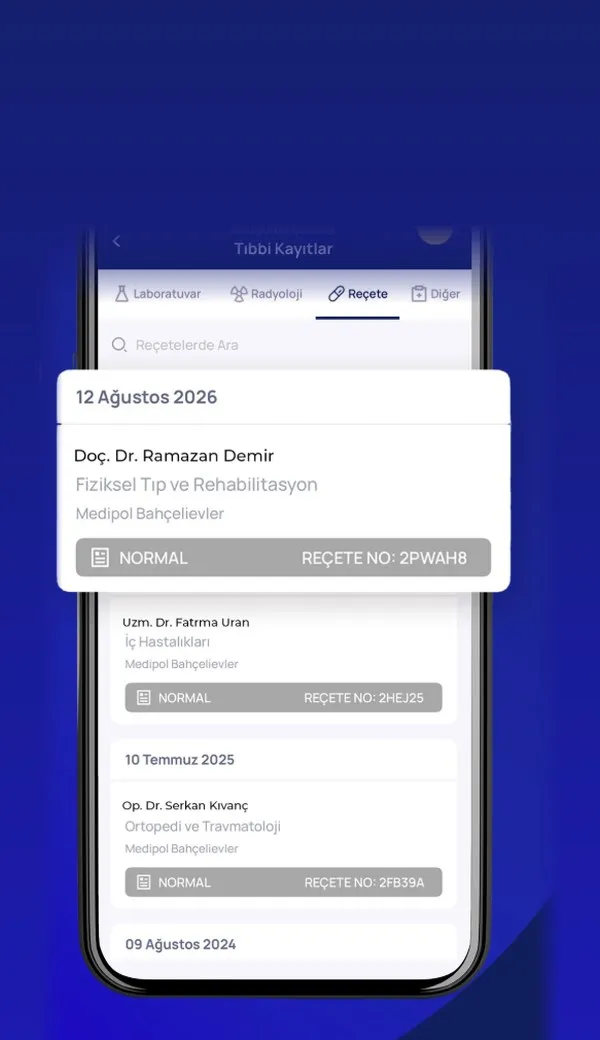Viewport: 600px width, 1040px height.
Task: Click the Diğer clipboard icon
Action: coord(418,294)
